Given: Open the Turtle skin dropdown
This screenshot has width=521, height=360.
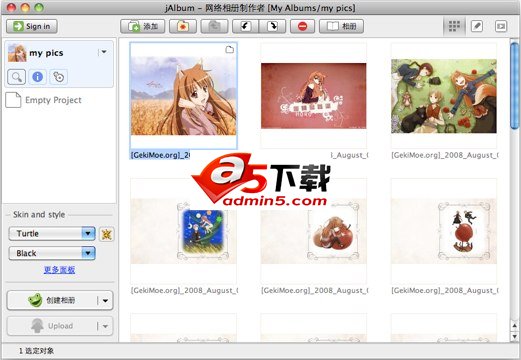Looking at the screenshot, I should [x=52, y=234].
